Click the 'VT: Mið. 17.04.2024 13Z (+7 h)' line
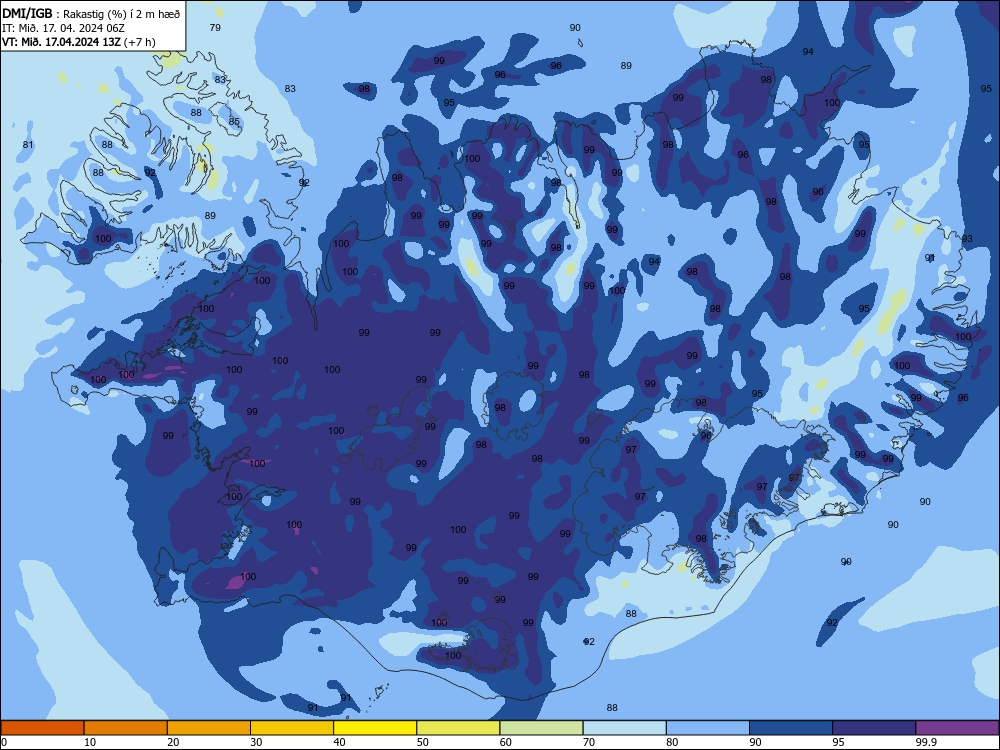This screenshot has height=750, width=1000. (x=78, y=42)
